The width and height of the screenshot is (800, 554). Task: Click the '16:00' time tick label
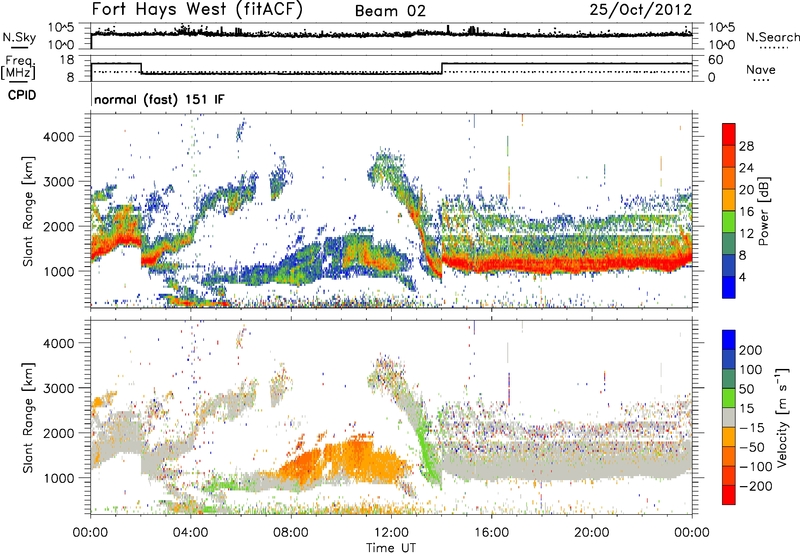[491, 533]
